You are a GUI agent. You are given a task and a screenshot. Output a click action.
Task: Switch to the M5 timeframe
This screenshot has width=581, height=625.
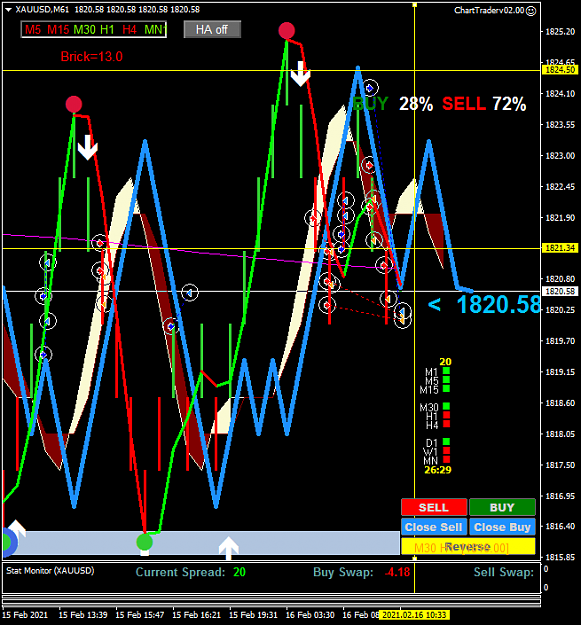(x=33, y=29)
